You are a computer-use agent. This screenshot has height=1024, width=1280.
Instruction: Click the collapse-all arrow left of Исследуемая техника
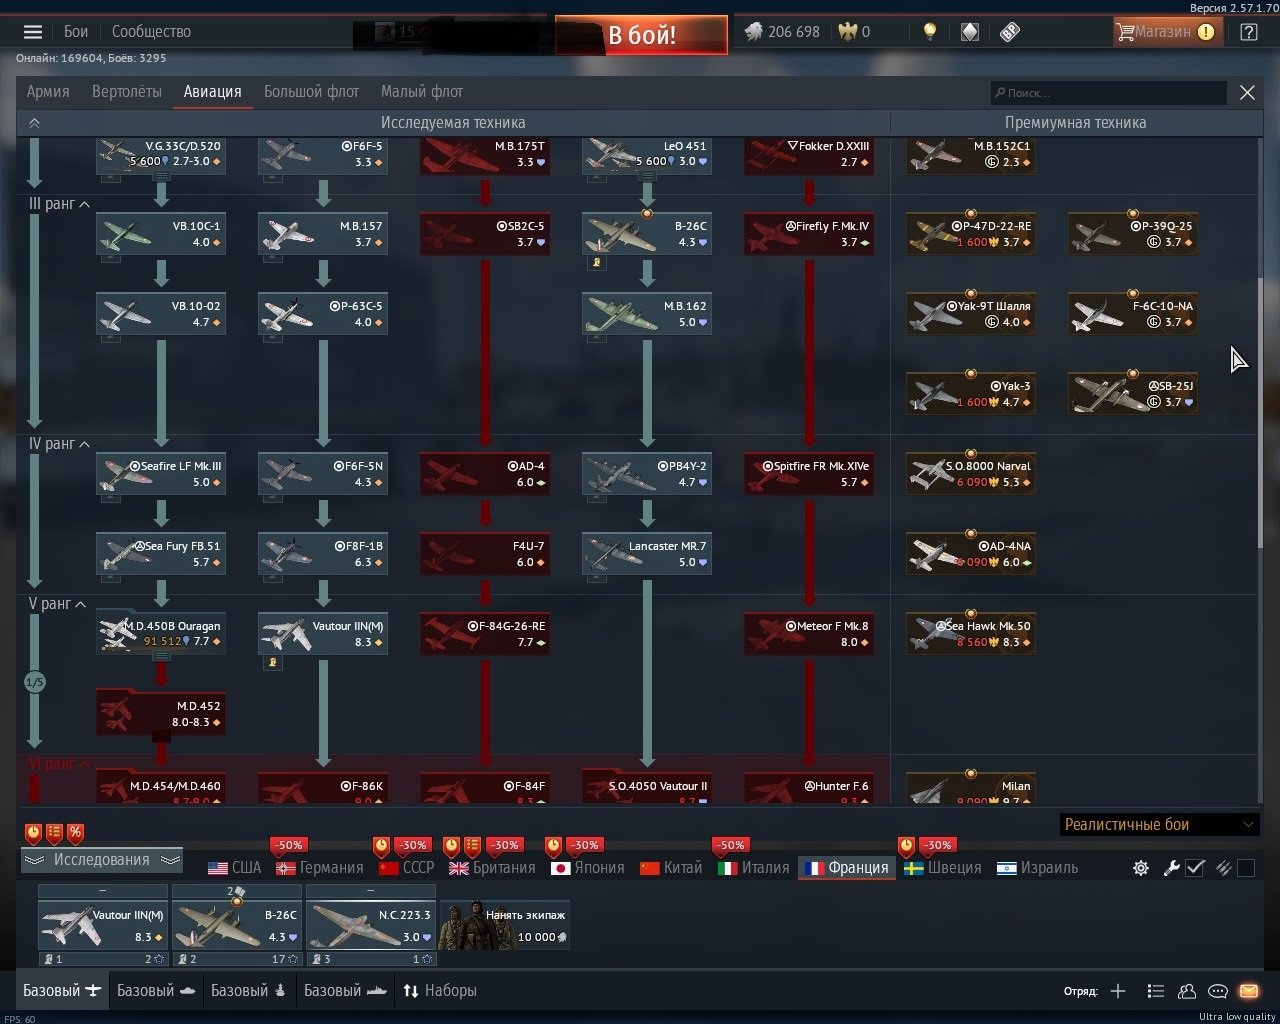(x=34, y=123)
